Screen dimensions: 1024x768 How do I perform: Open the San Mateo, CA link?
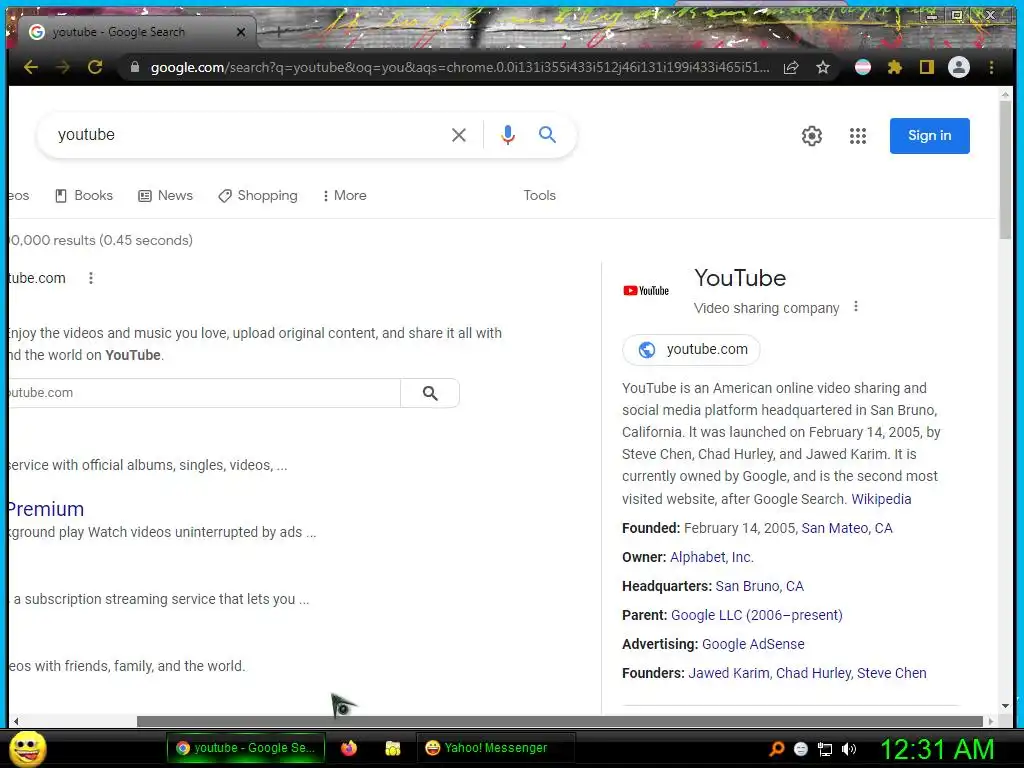tap(846, 528)
